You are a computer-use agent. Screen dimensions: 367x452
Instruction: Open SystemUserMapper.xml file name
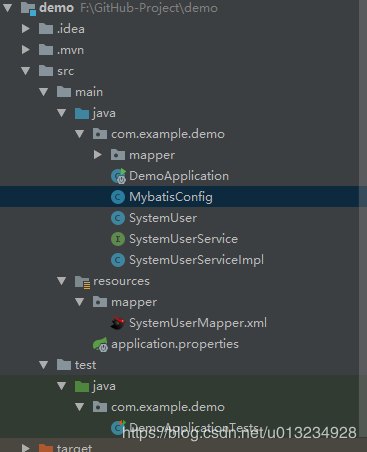(x=198, y=323)
